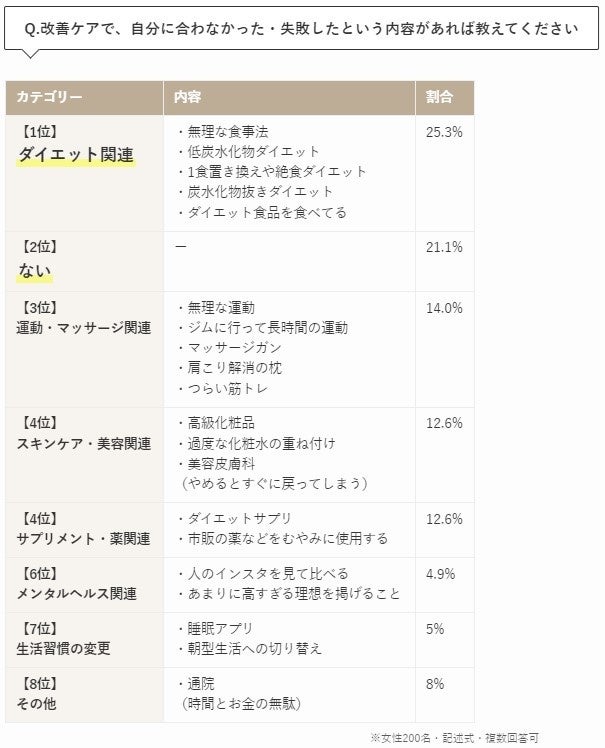Click the 14.0% percentage value
Viewport: 605px width, 748px height.
coord(444,308)
